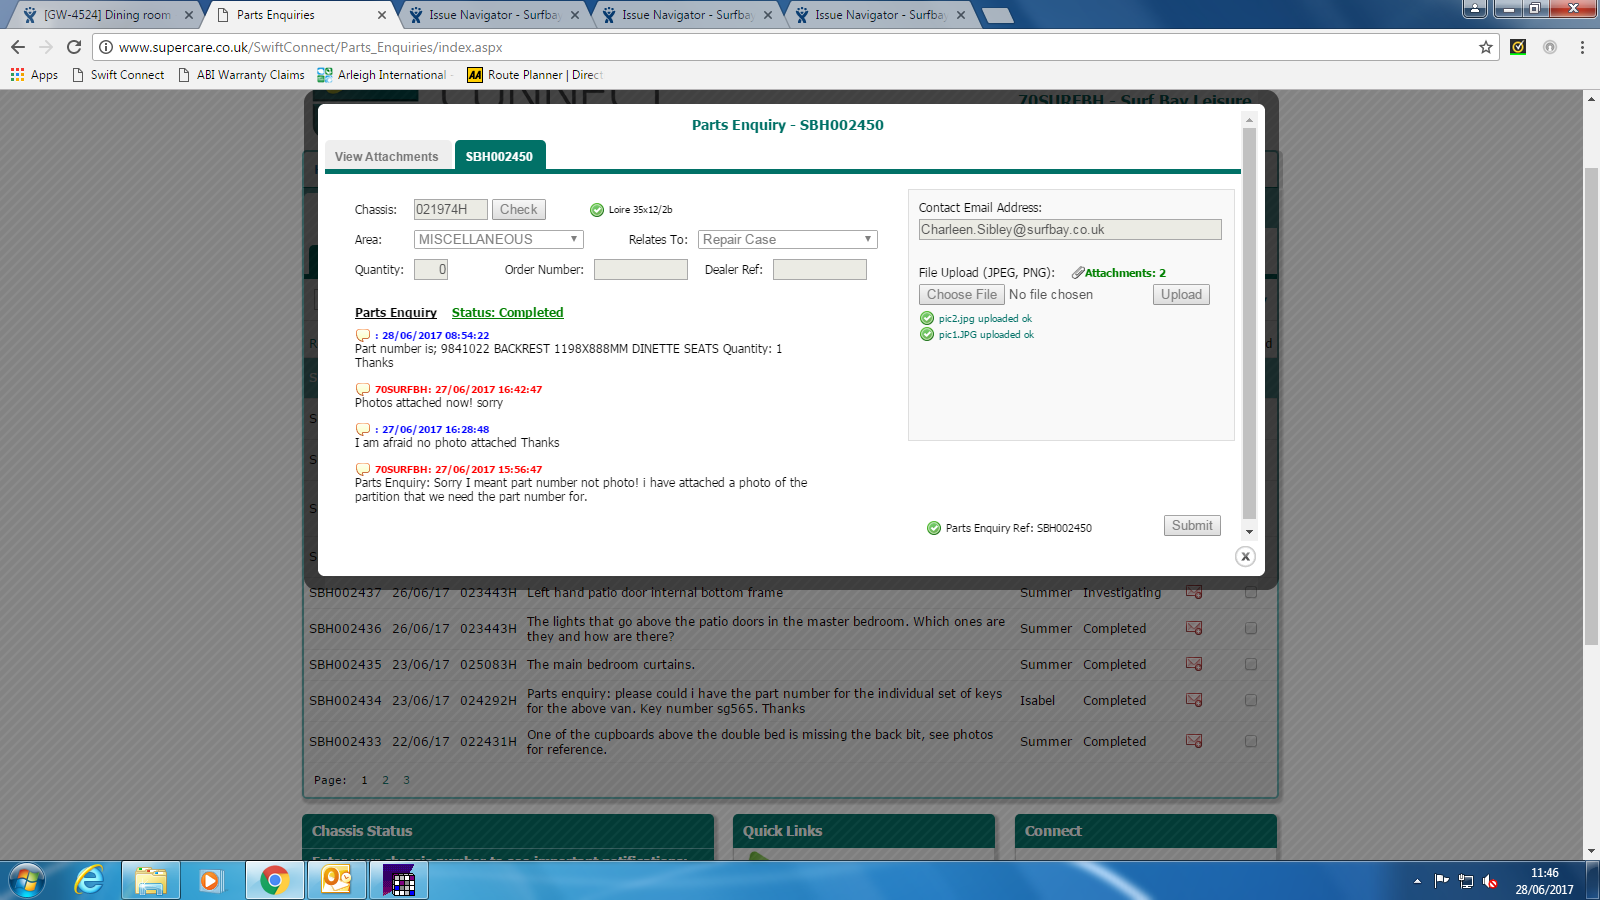Viewport: 1600px width, 900px height.
Task: Open File Explorer from the taskbar
Action: click(151, 881)
